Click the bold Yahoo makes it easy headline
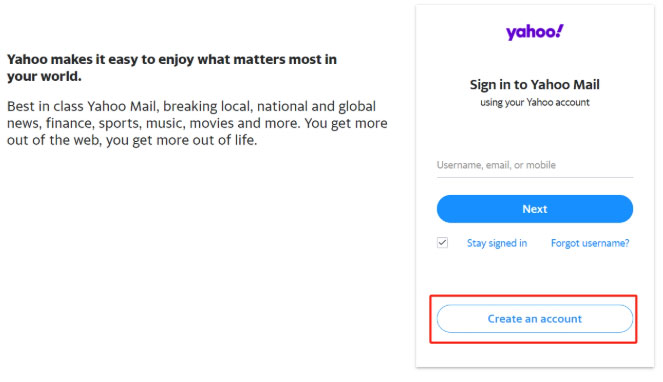Screen dimensions: 663x382 (x=172, y=68)
